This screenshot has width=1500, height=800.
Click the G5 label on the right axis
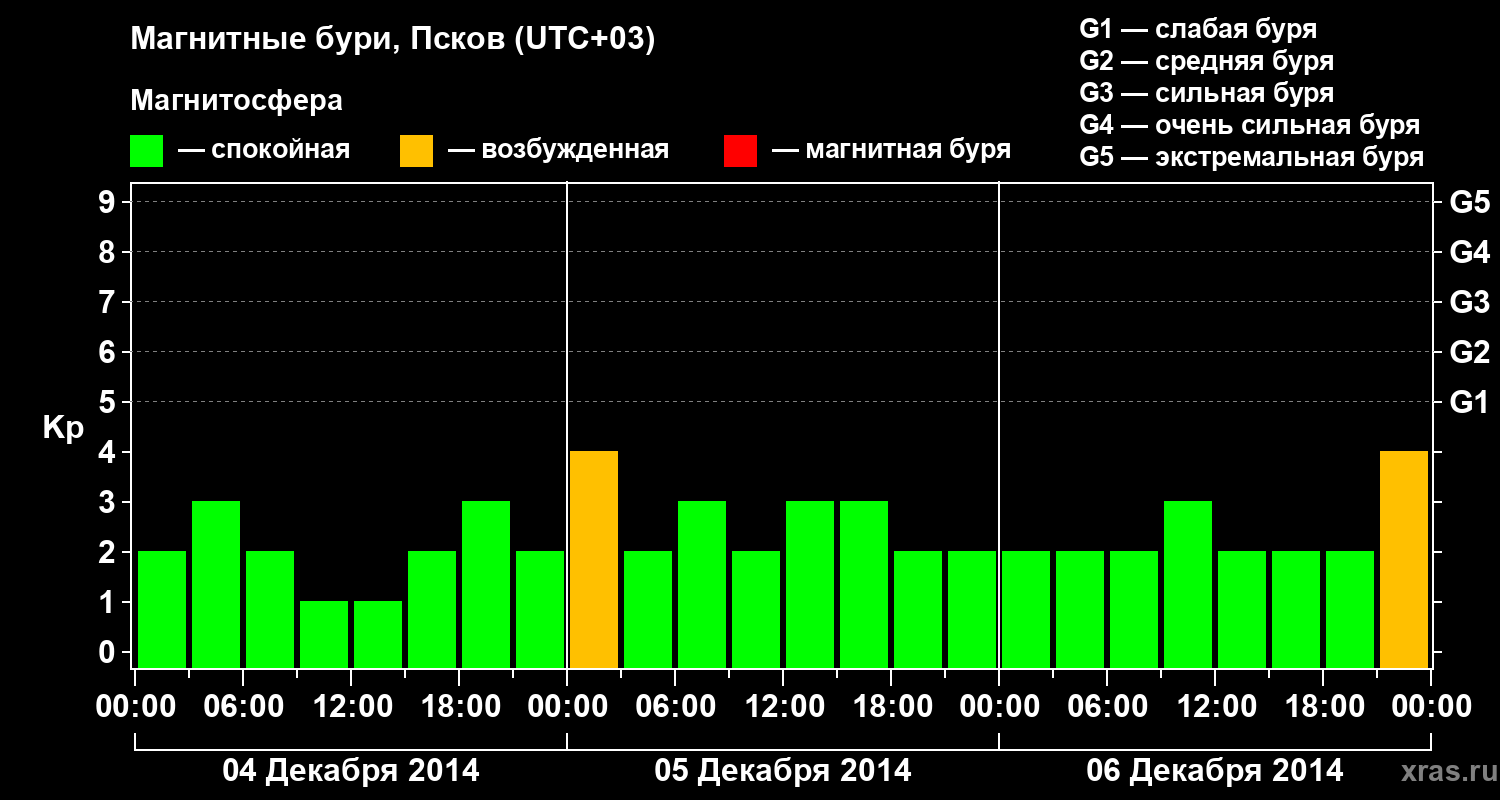1469,202
